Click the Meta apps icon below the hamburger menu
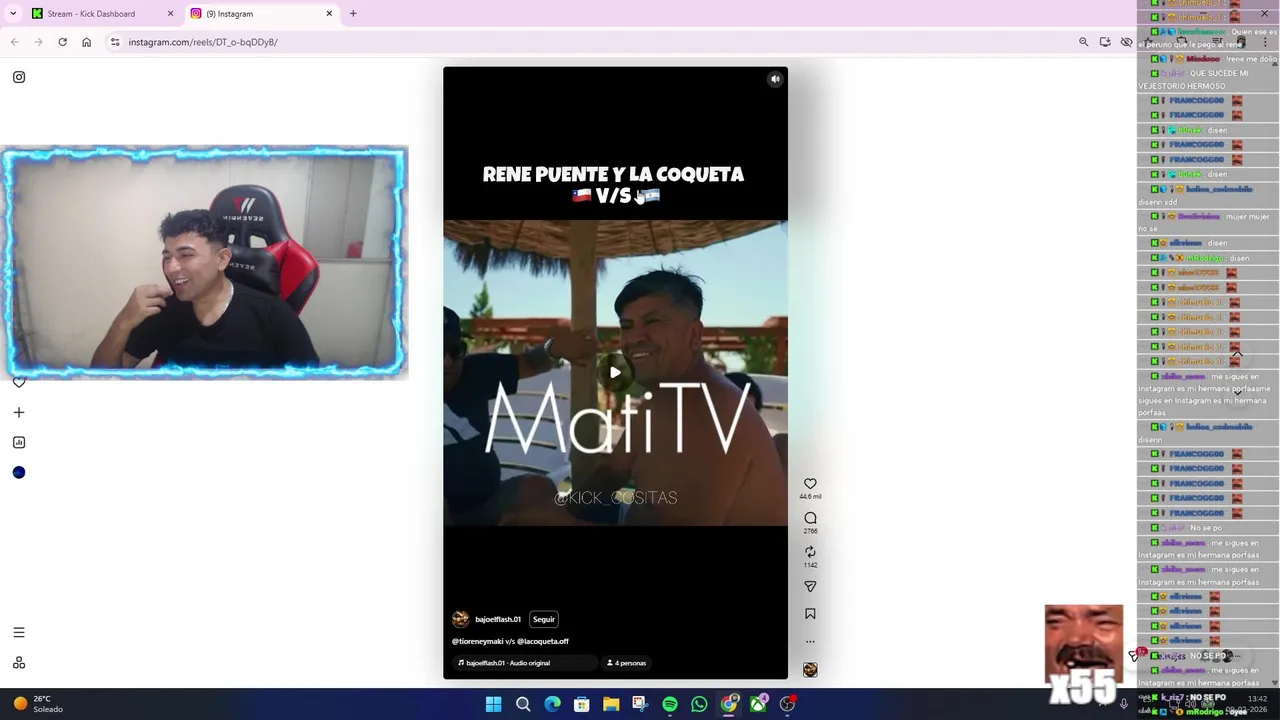 pyautogui.click(x=19, y=662)
